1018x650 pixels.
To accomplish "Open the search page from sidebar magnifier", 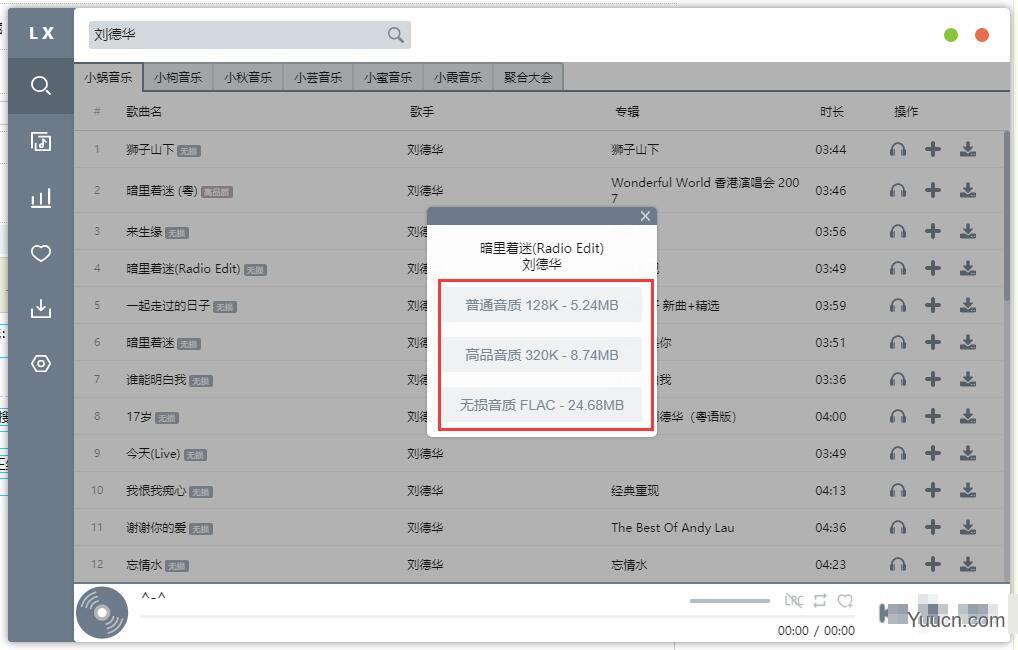I will click(41, 86).
